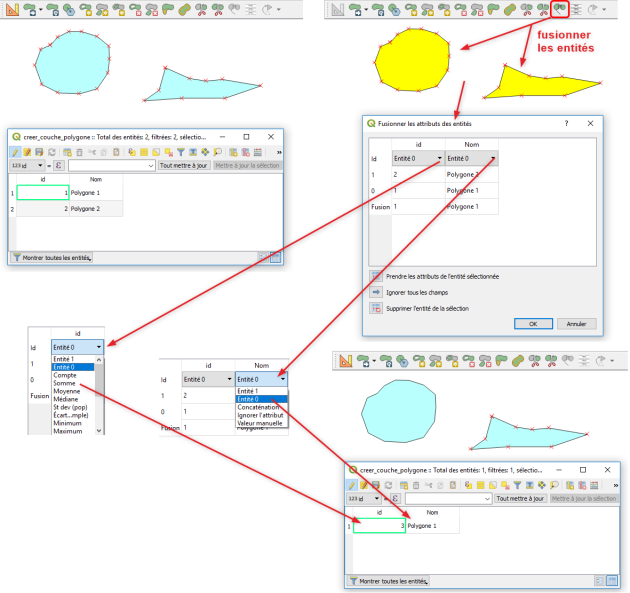Expand the id column 'Entité 0' dropdown in Fusionner dialog
The image size is (630, 593).
(x=416, y=158)
